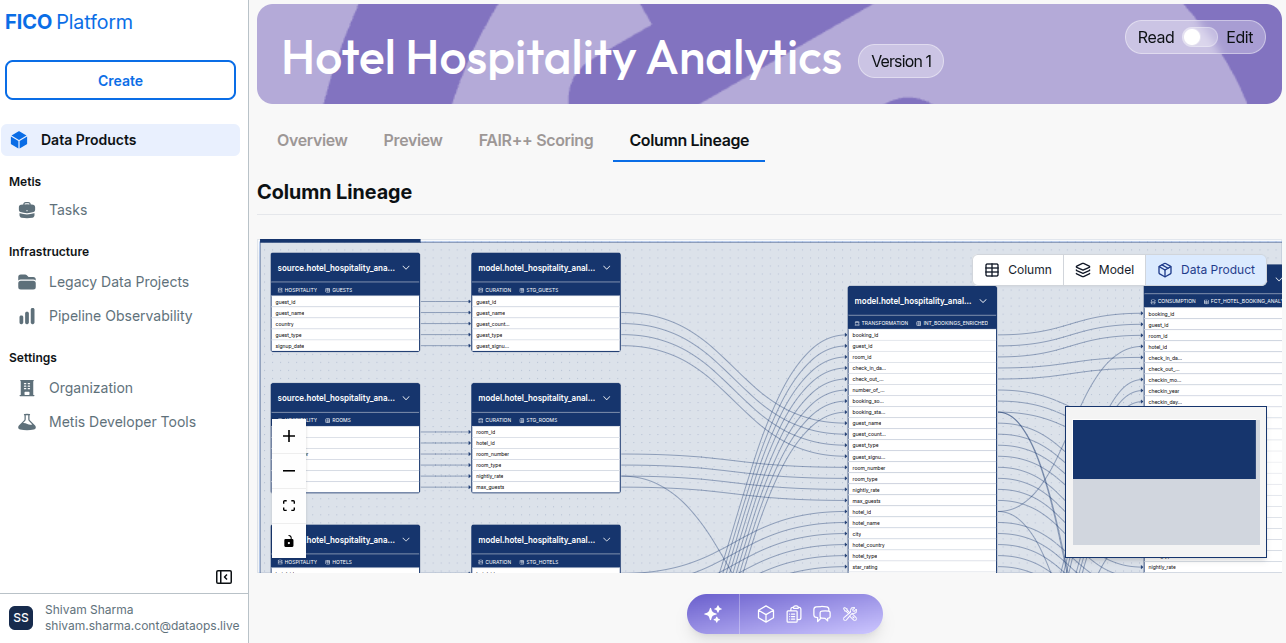Click the lock icon in graph controls
The width and height of the screenshot is (1286, 643).
(289, 541)
